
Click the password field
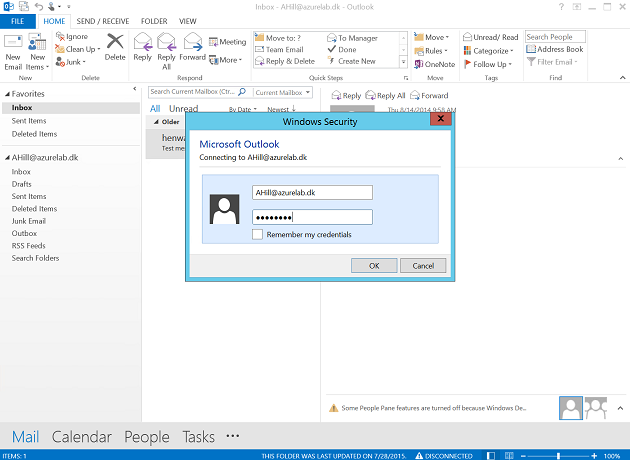(x=312, y=217)
